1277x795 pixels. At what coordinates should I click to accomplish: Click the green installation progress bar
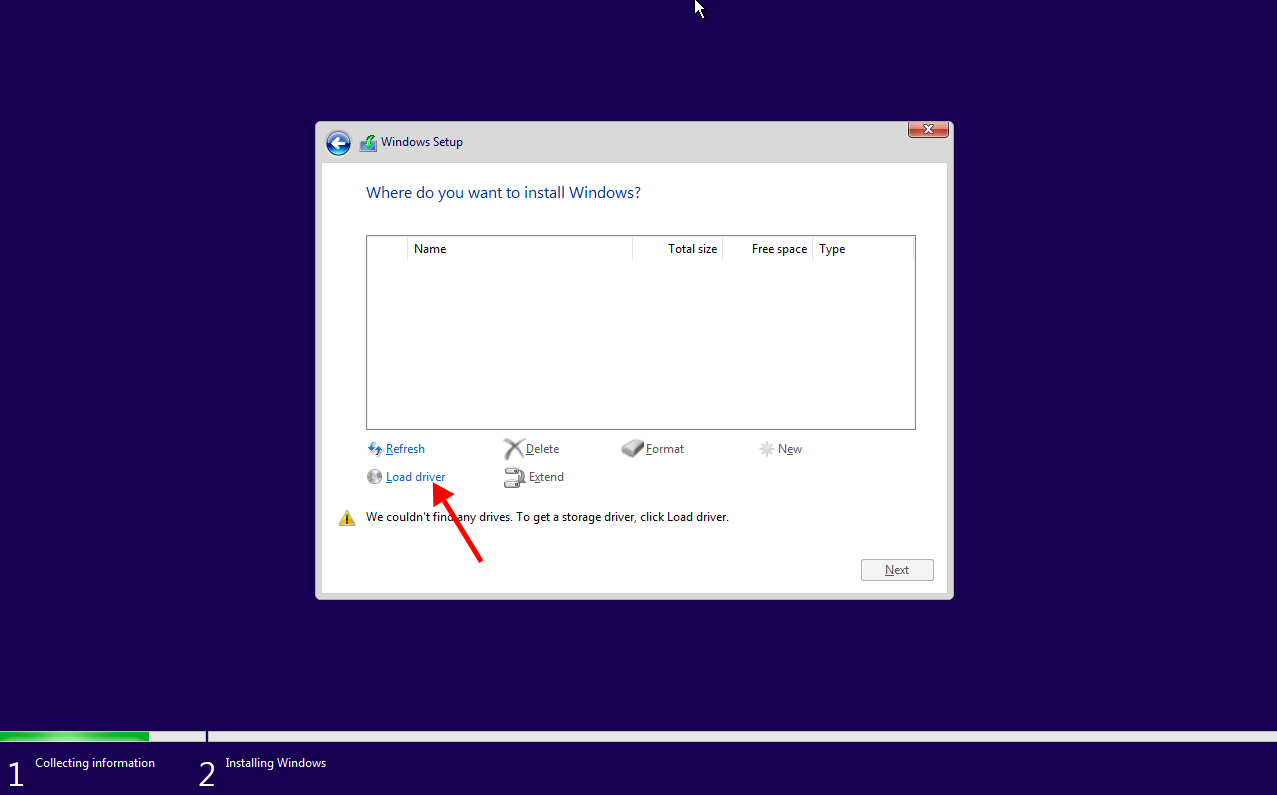coord(75,736)
